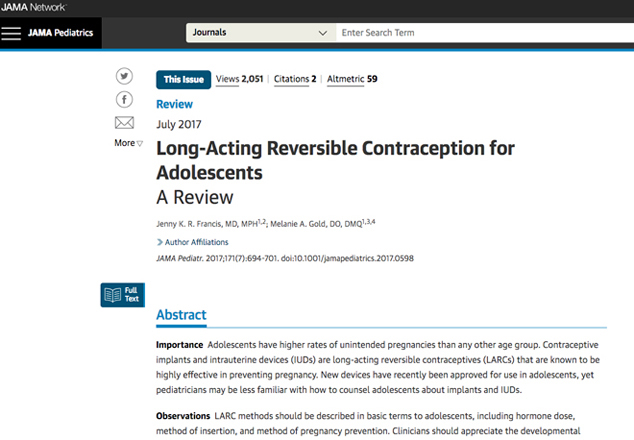Image resolution: width=634 pixels, height=440 pixels.
Task: Open the Citations 2 link
Action: click(295, 79)
